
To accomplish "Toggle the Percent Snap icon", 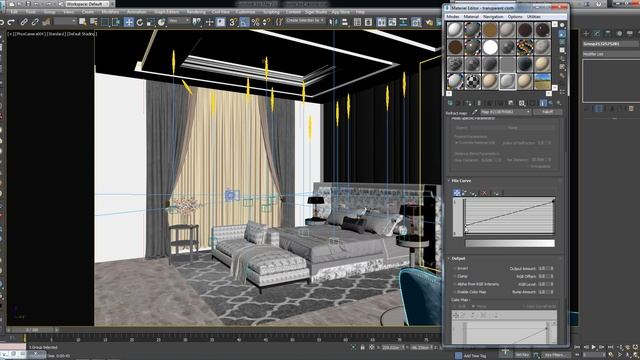I will point(255,22).
